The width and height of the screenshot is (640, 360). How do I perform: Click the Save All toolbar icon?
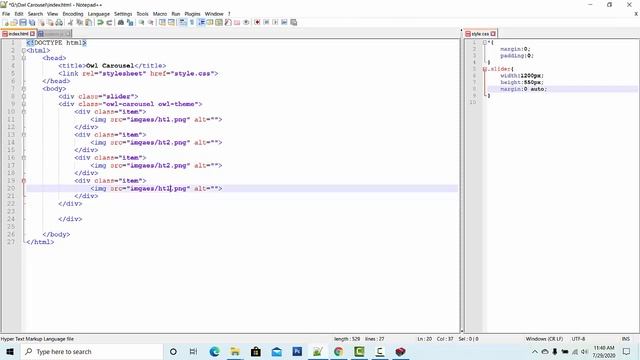click(32, 22)
